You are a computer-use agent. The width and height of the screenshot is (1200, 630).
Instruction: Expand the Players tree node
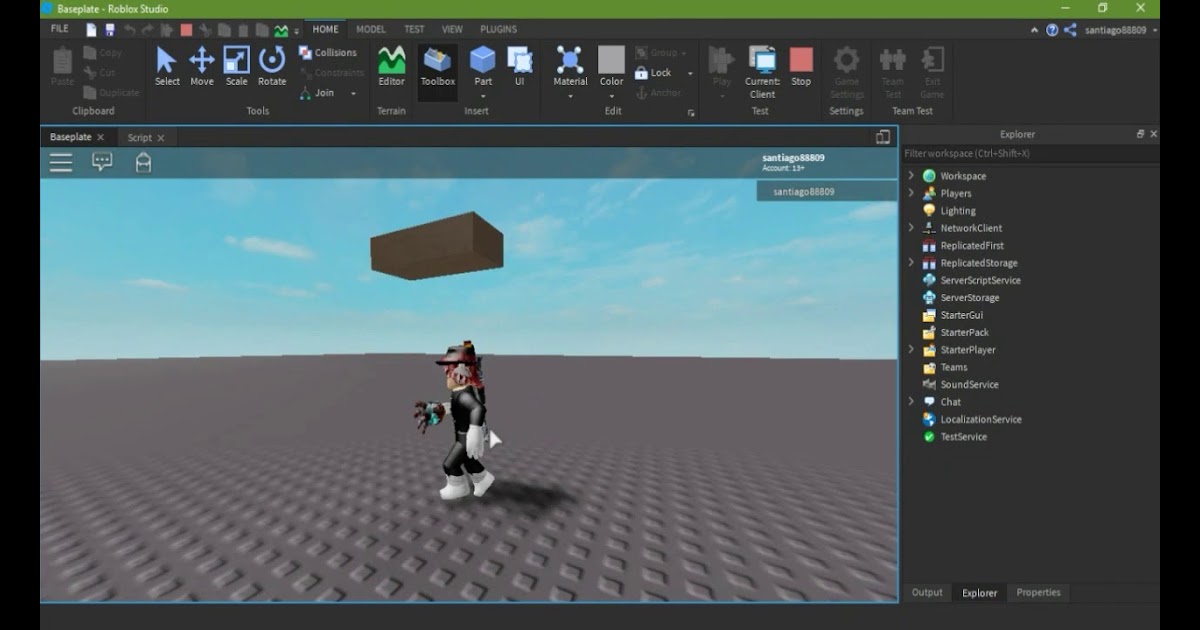(911, 193)
